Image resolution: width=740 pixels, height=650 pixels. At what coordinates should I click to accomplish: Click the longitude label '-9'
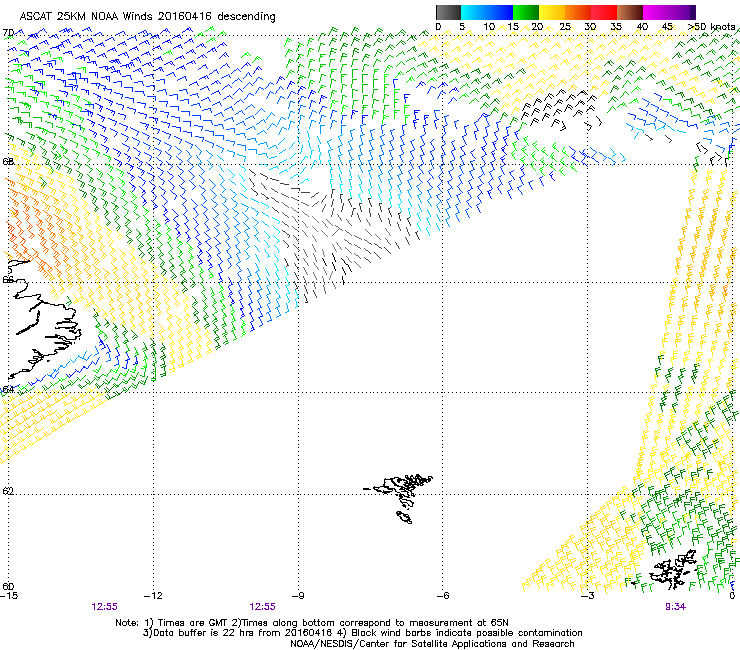pos(298,596)
